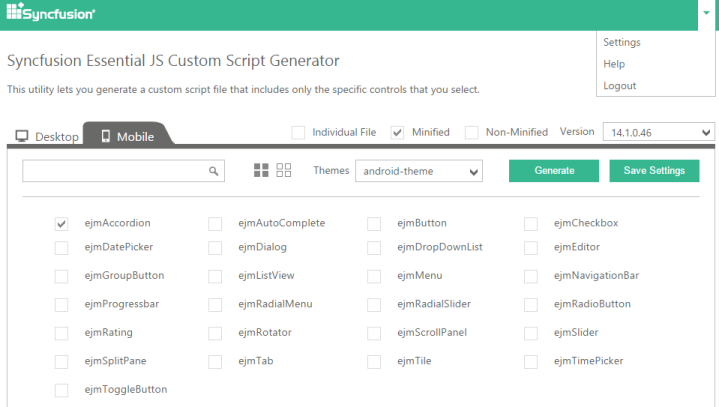Click the Mobile phone icon
719x407 pixels.
tap(105, 136)
